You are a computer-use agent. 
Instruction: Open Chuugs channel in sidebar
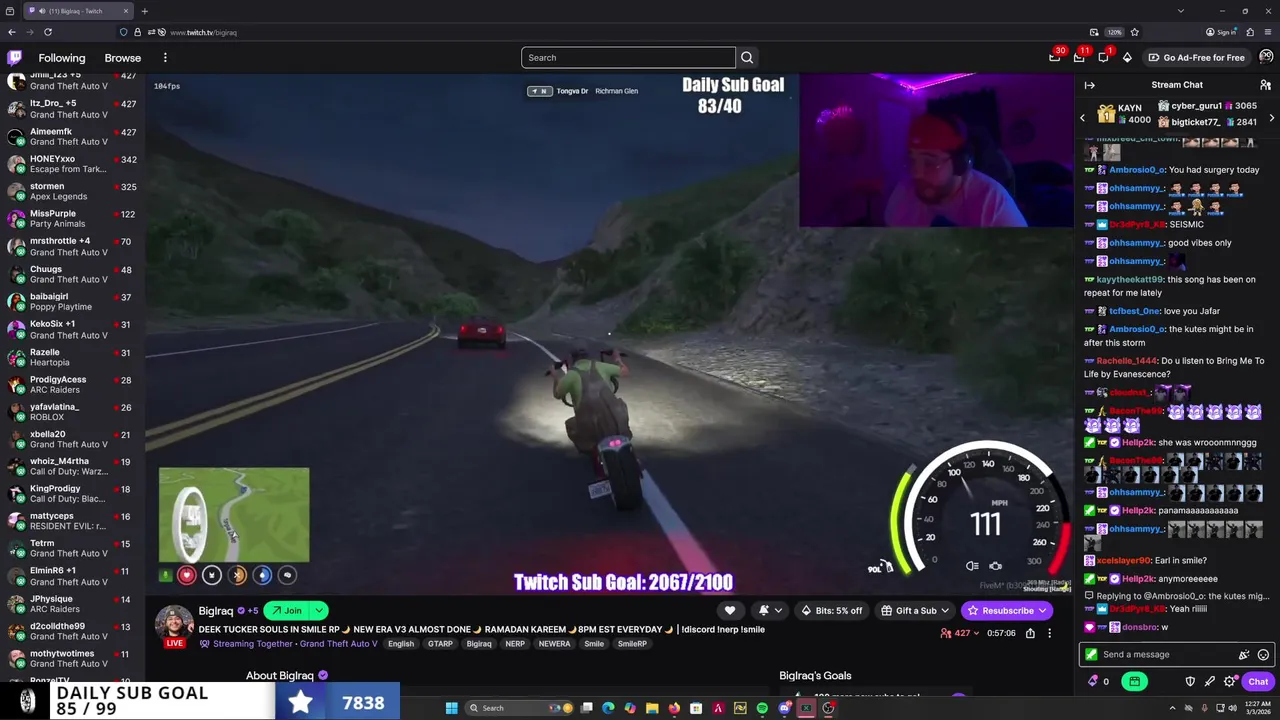pyautogui.click(x=72, y=274)
